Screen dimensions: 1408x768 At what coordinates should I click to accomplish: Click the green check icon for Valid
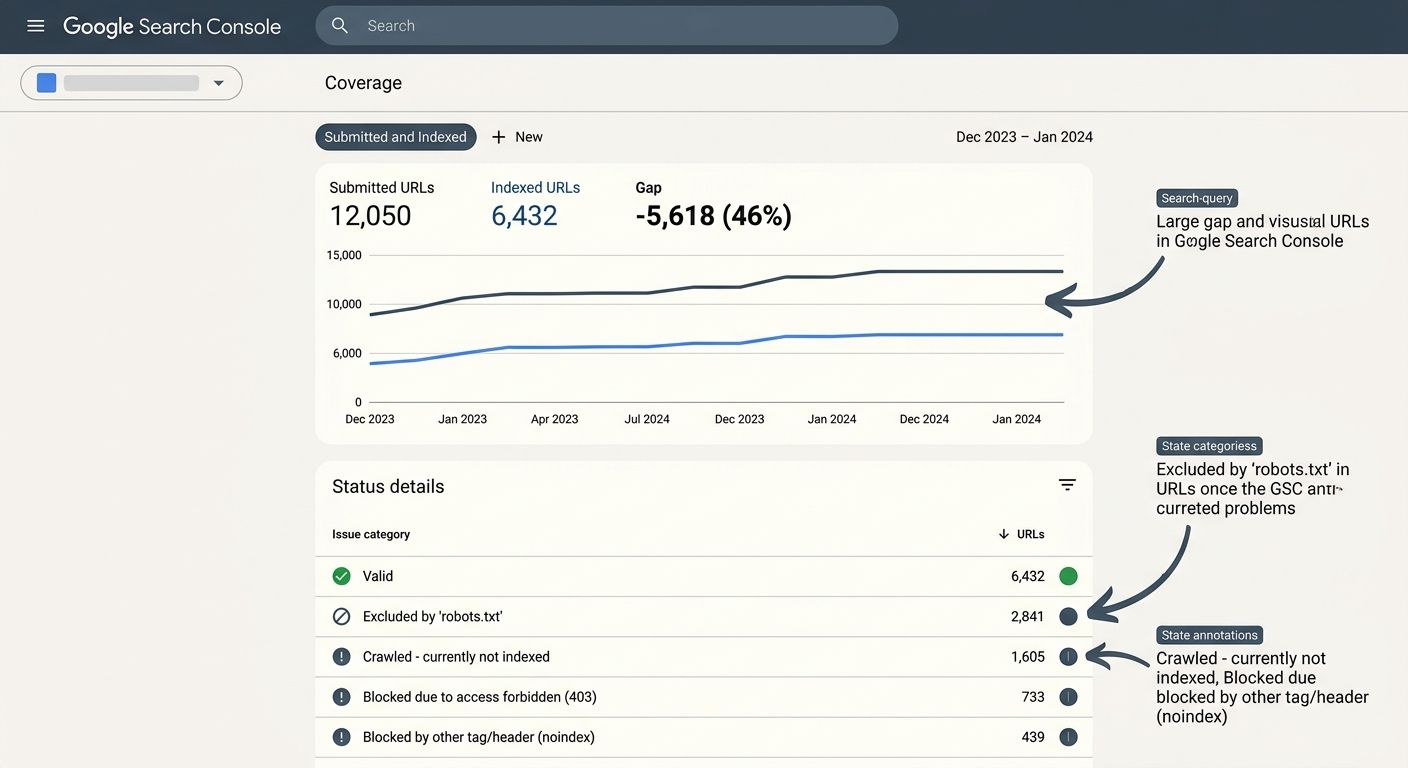pyautogui.click(x=342, y=576)
